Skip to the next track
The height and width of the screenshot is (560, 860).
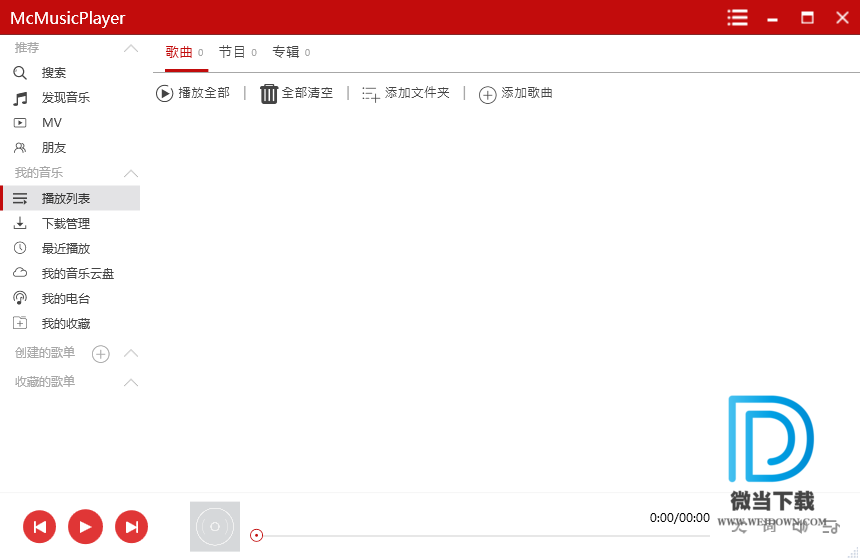(x=131, y=527)
